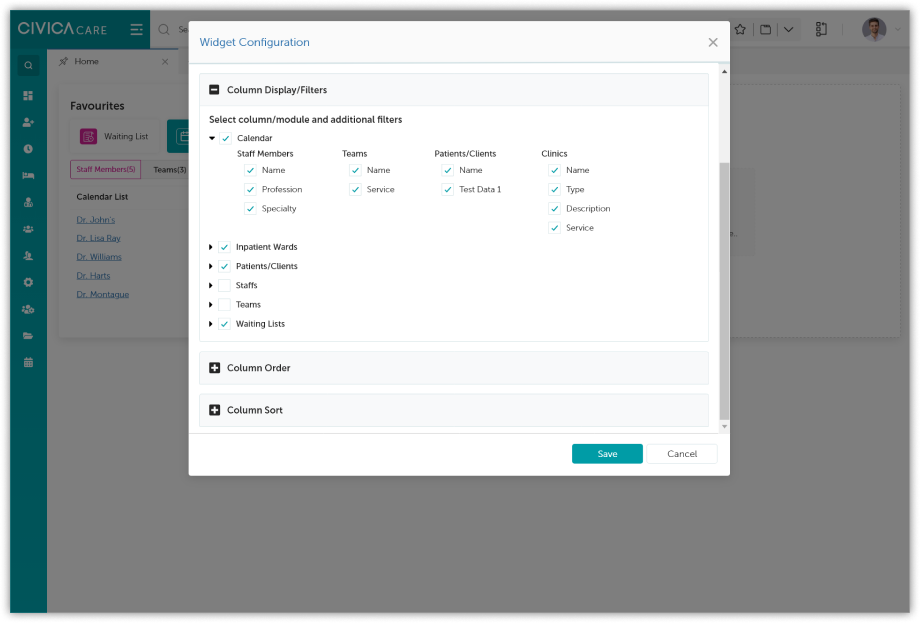Close the Widget Configuration dialog
Viewport: 920px width, 623px height.
tap(713, 42)
